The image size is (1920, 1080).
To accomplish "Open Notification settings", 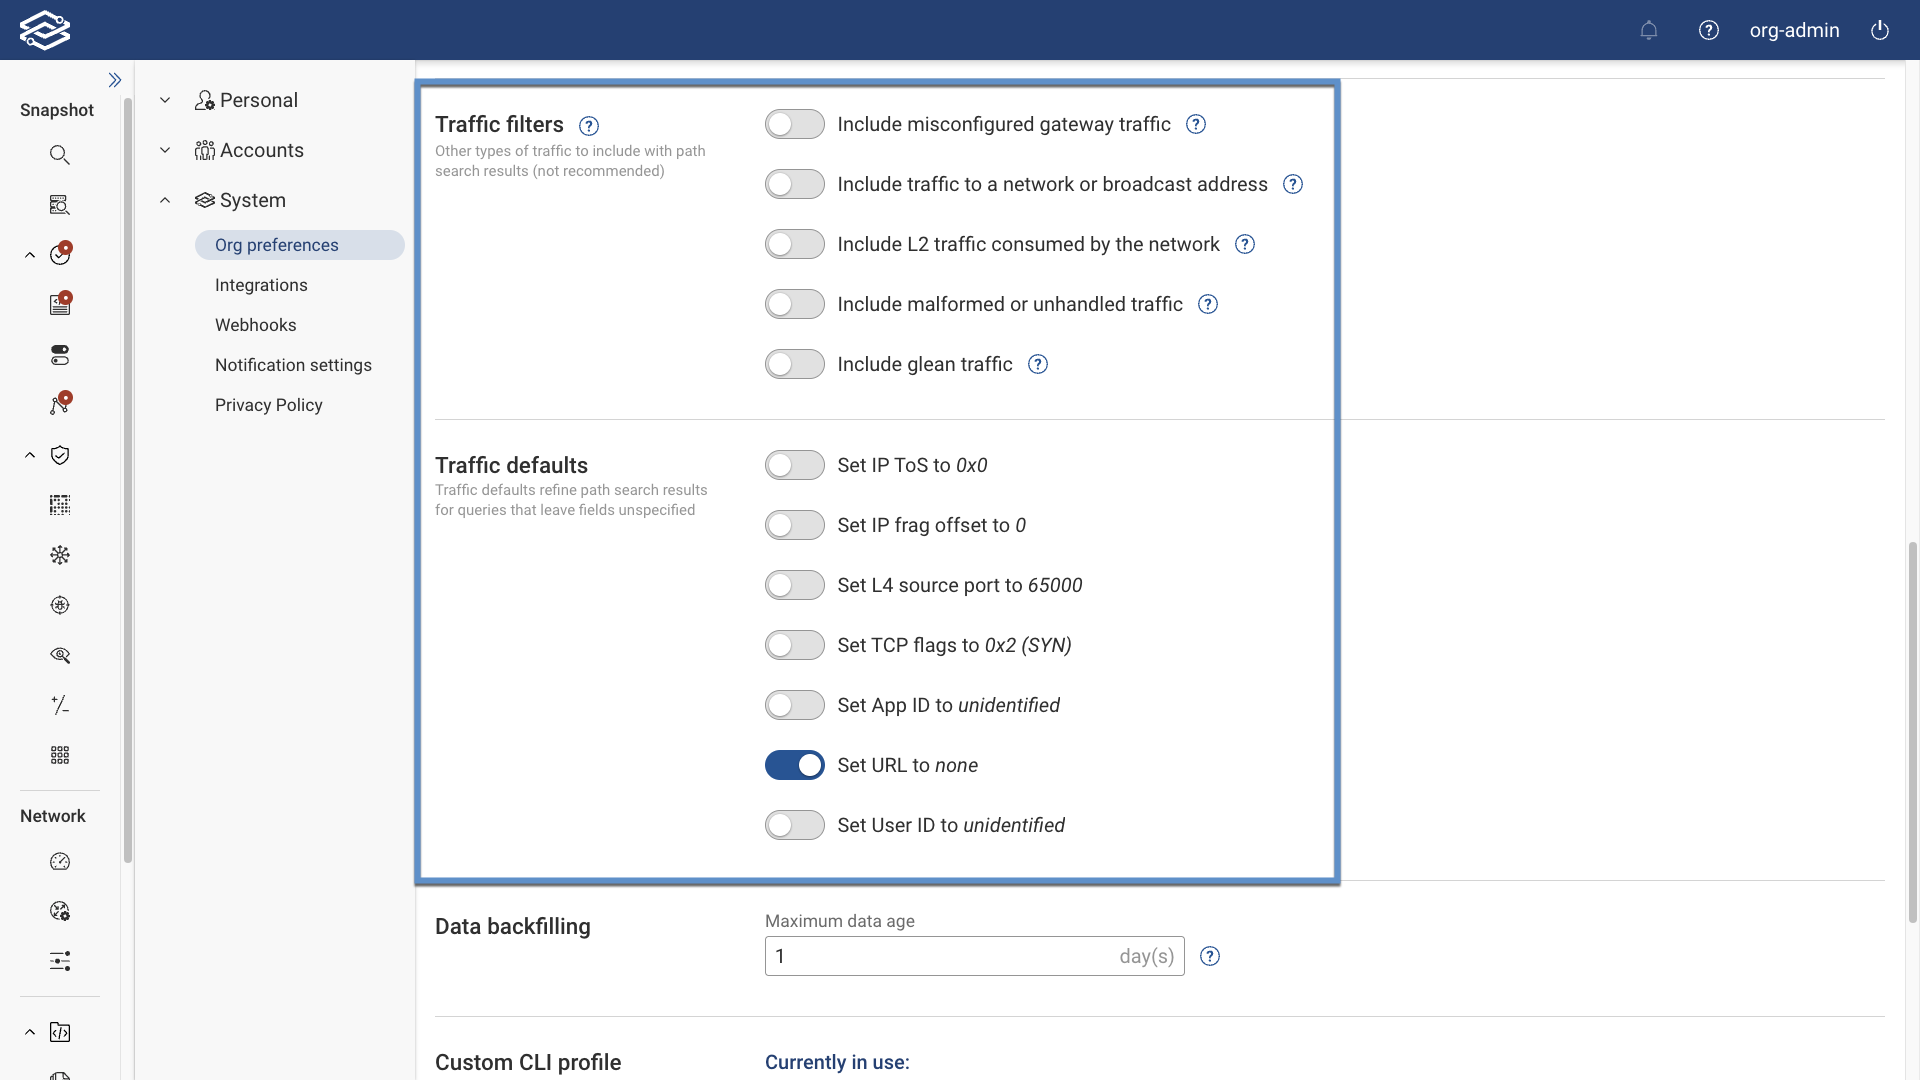I will pyautogui.click(x=293, y=365).
